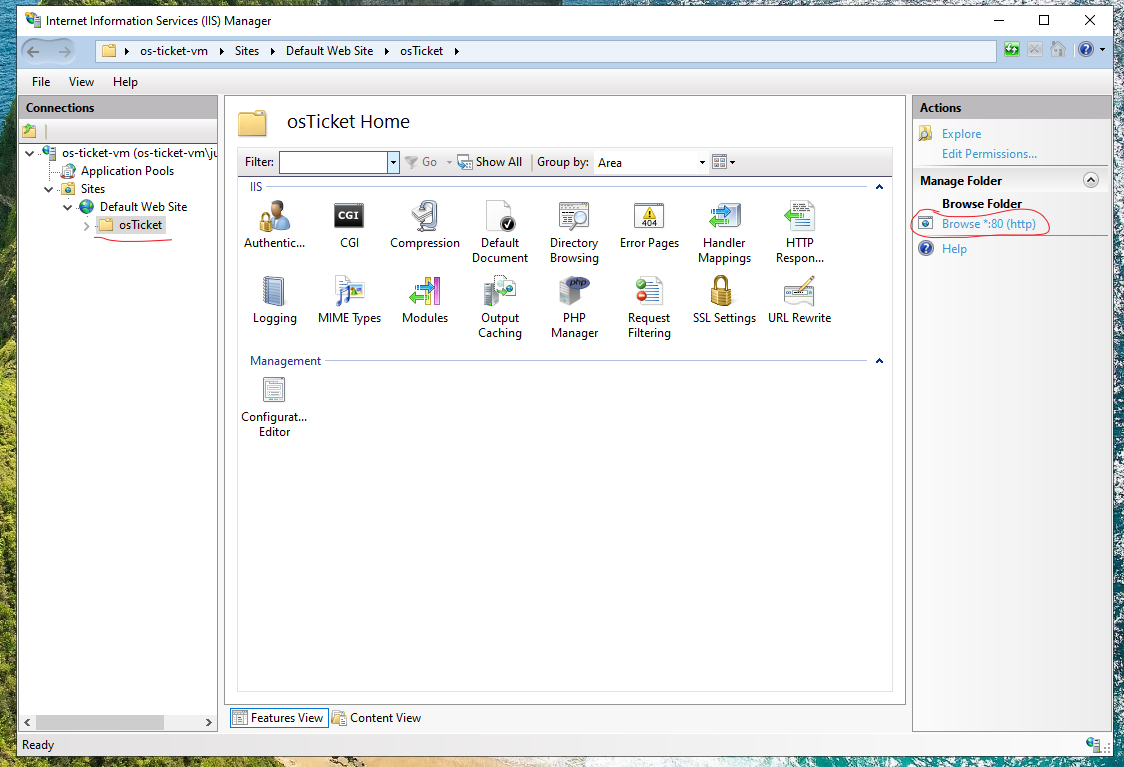Click Edit Permissions action link

point(989,154)
